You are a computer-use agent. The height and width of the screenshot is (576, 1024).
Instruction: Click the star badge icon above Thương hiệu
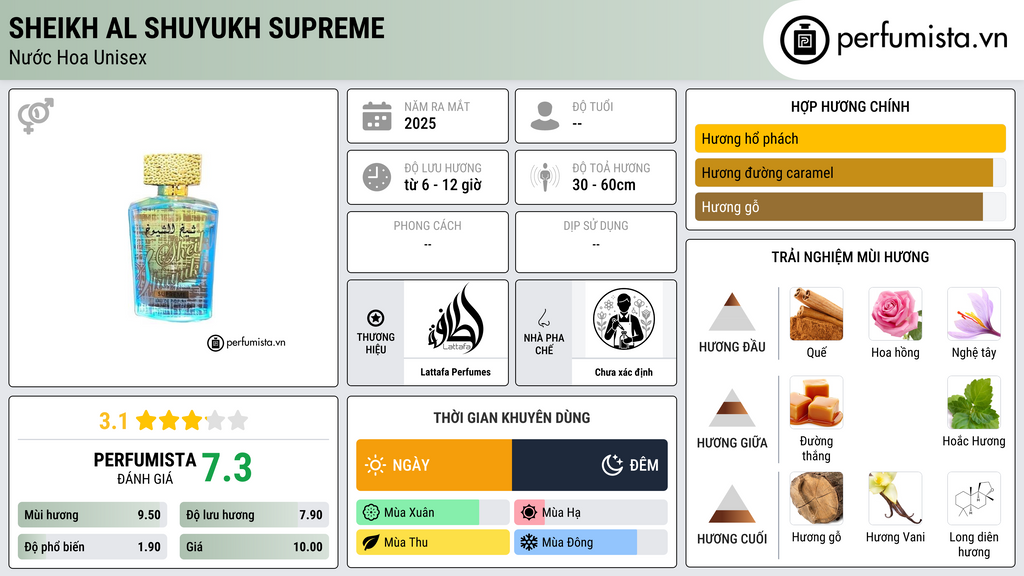pos(376,318)
